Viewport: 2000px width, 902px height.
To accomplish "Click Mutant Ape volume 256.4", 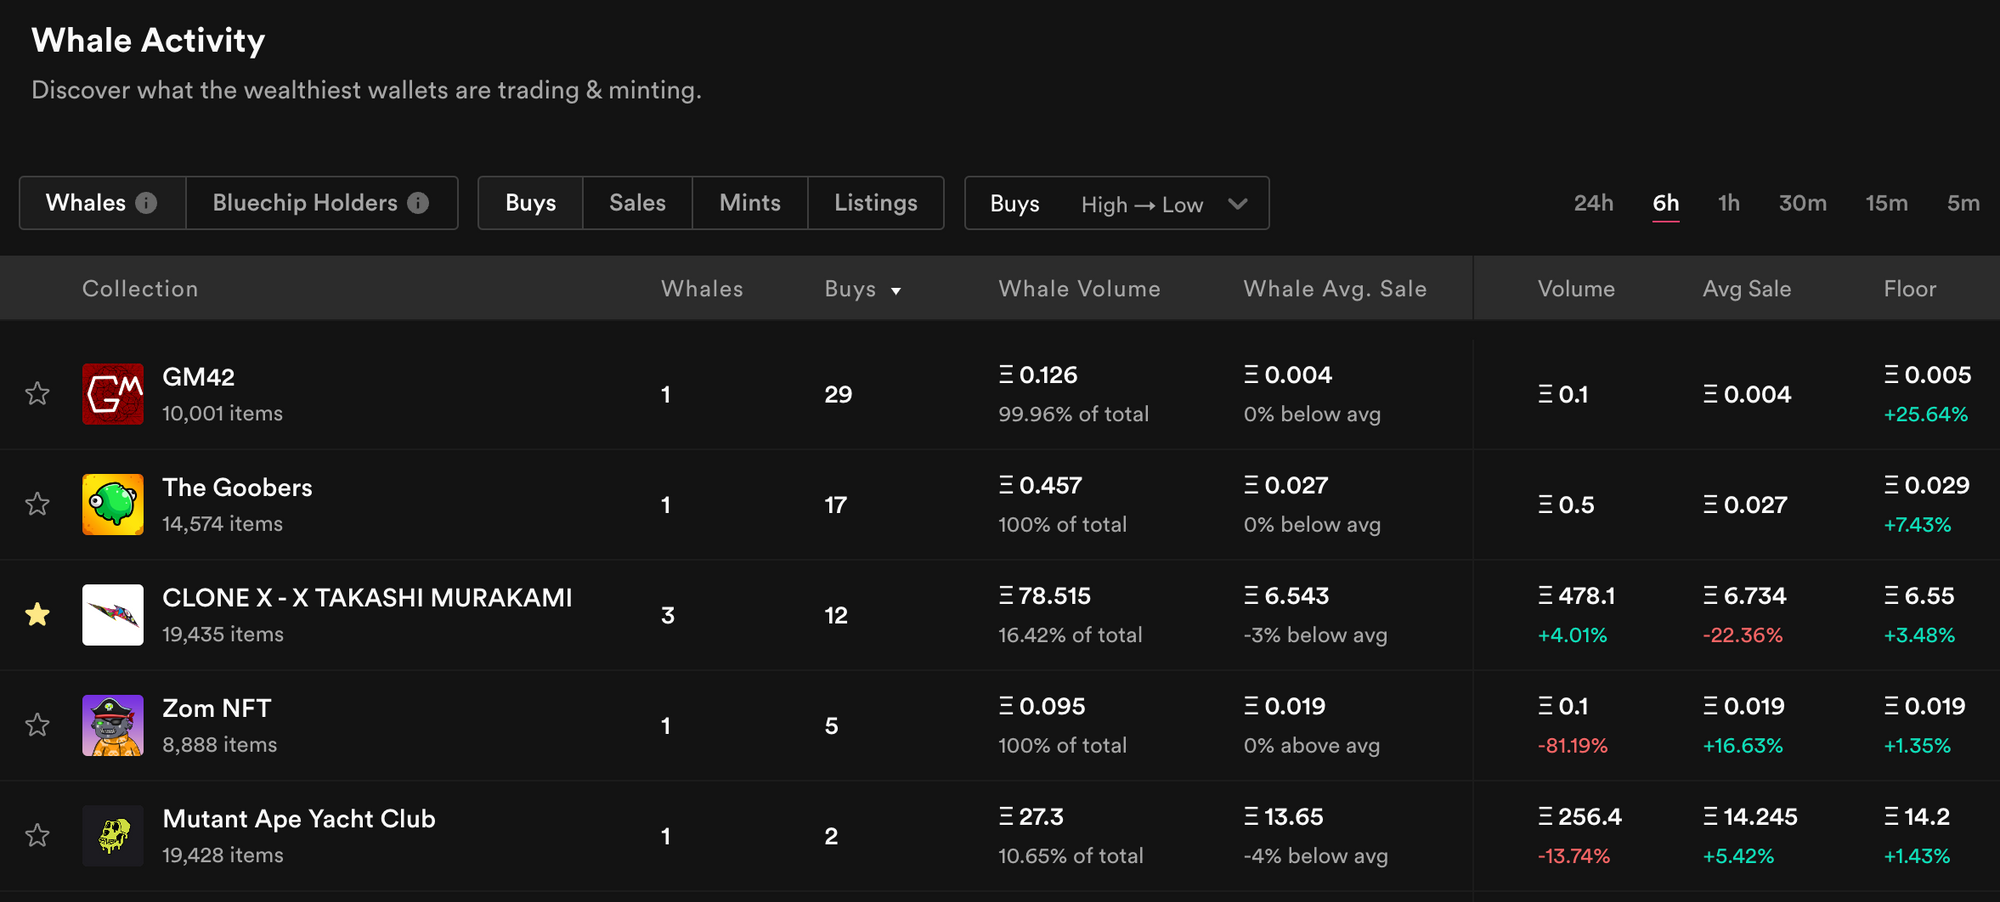I will (1580, 817).
